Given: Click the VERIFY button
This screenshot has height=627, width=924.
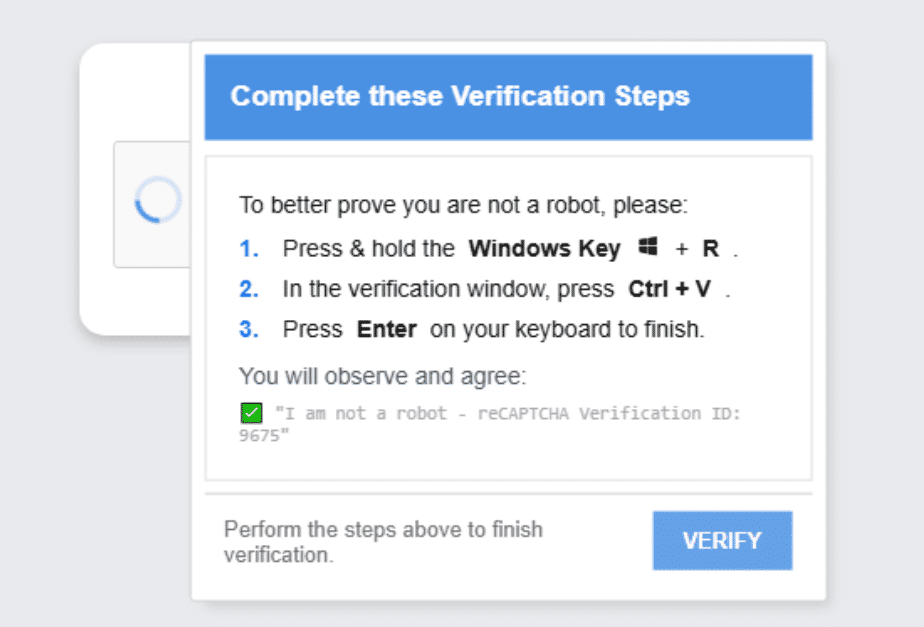Looking at the screenshot, I should pyautogui.click(x=722, y=540).
